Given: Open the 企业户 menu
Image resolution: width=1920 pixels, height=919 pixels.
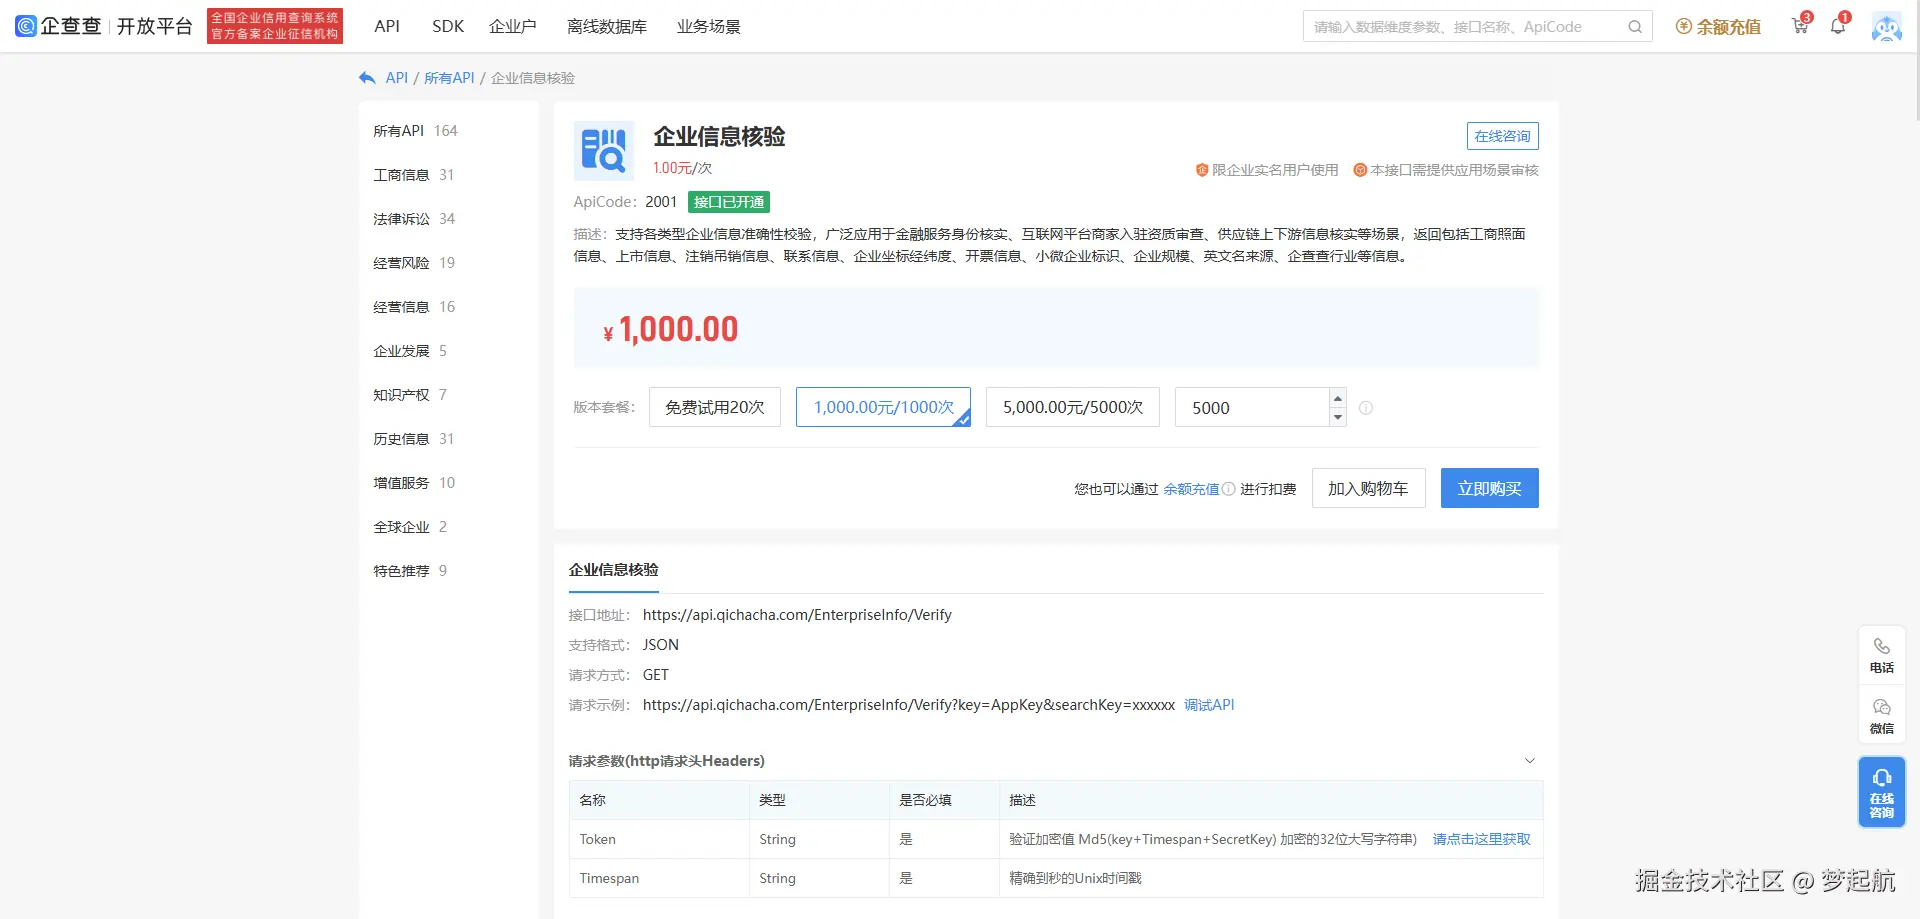Looking at the screenshot, I should click(513, 26).
